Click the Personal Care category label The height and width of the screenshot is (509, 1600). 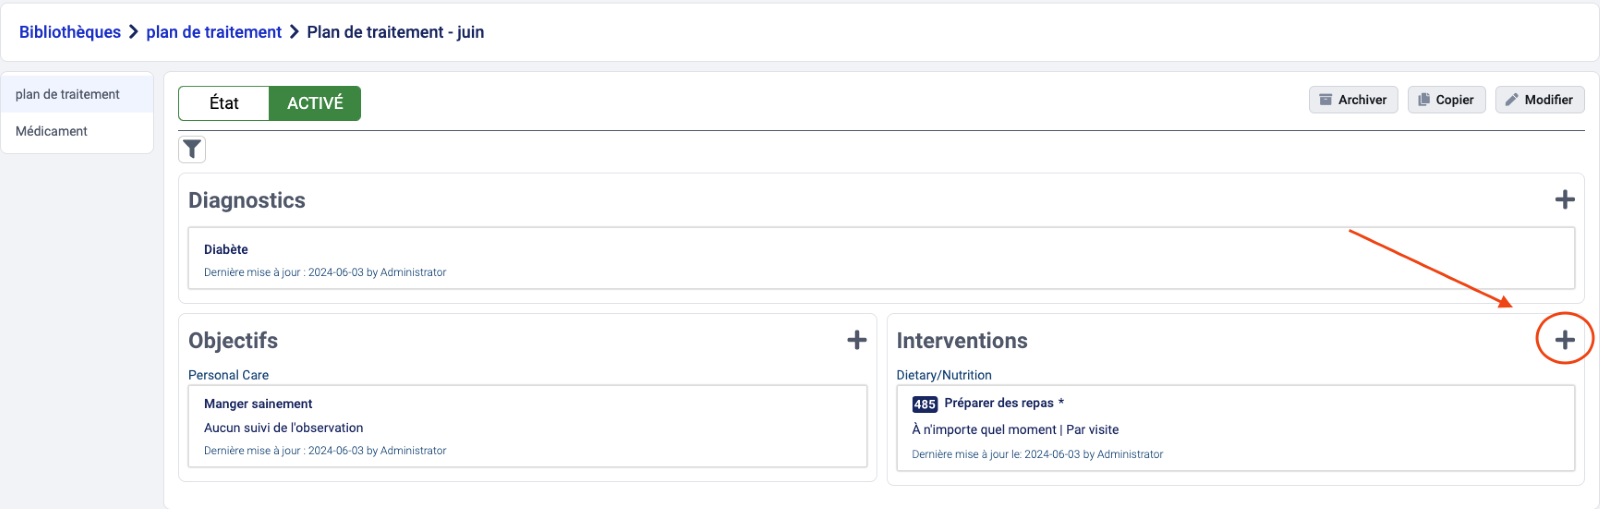coord(228,375)
